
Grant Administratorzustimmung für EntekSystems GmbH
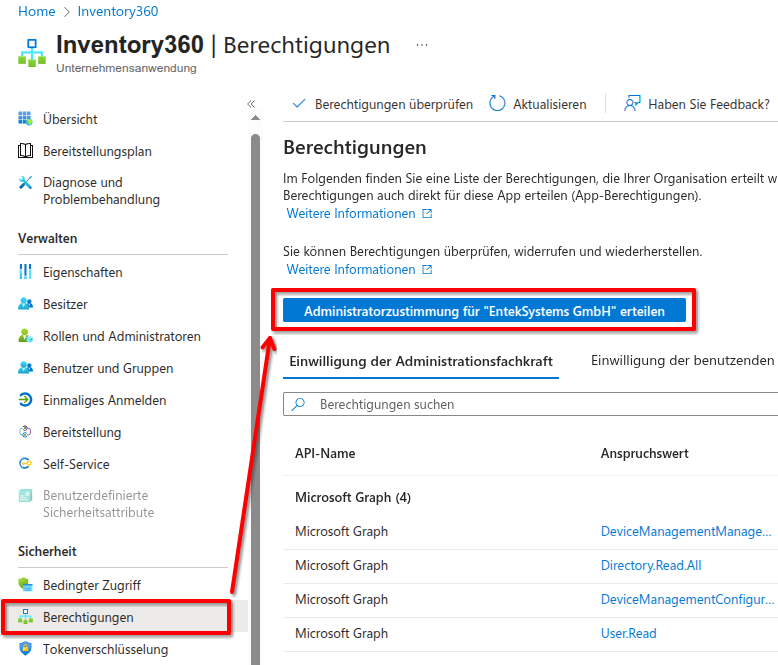[x=484, y=311]
